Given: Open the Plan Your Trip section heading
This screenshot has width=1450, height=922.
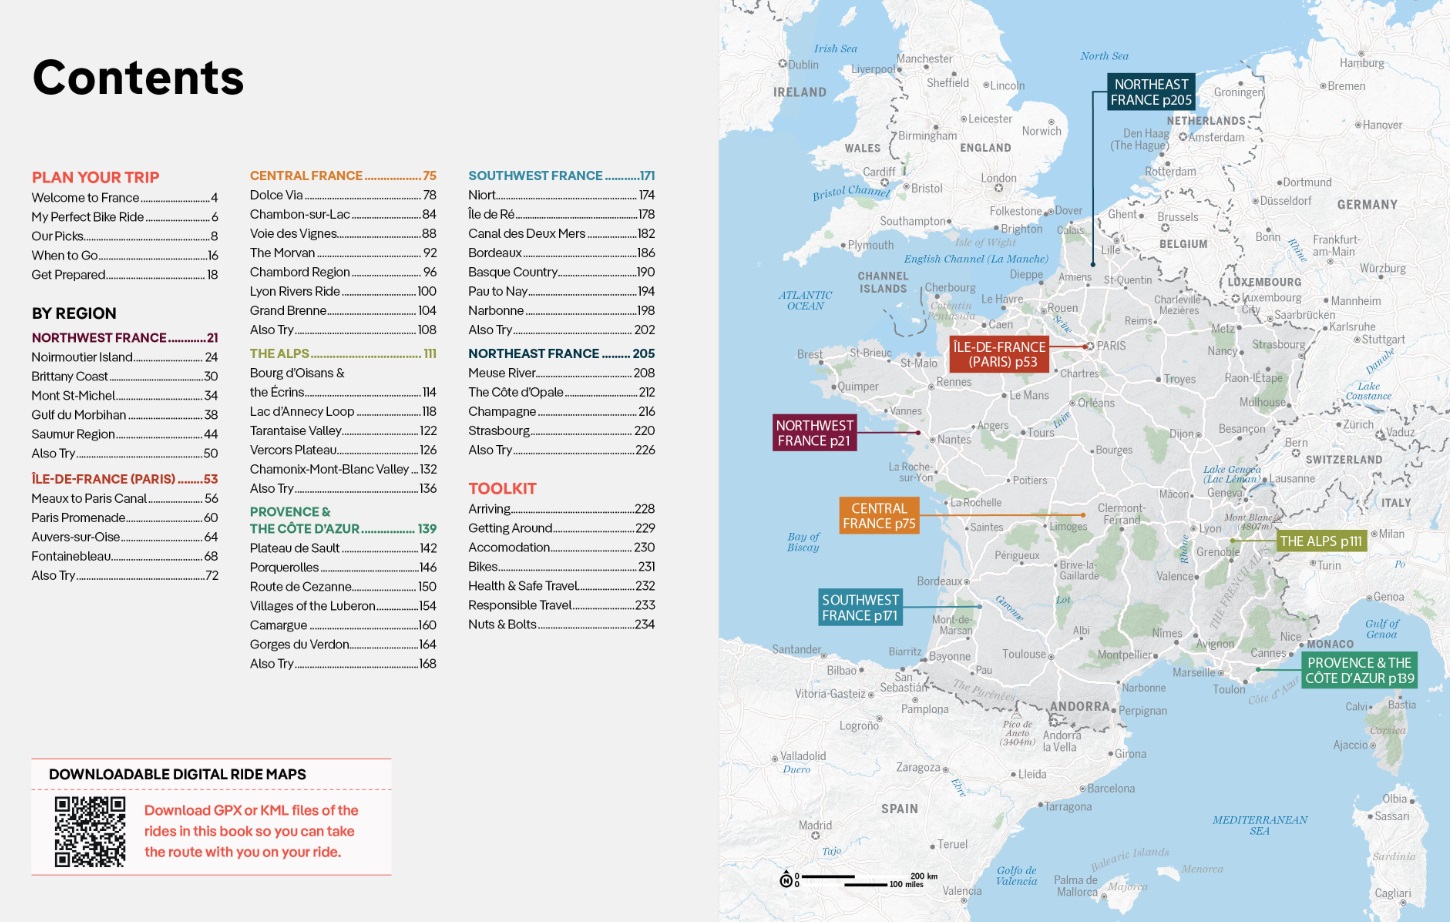Looking at the screenshot, I should tap(95, 177).
